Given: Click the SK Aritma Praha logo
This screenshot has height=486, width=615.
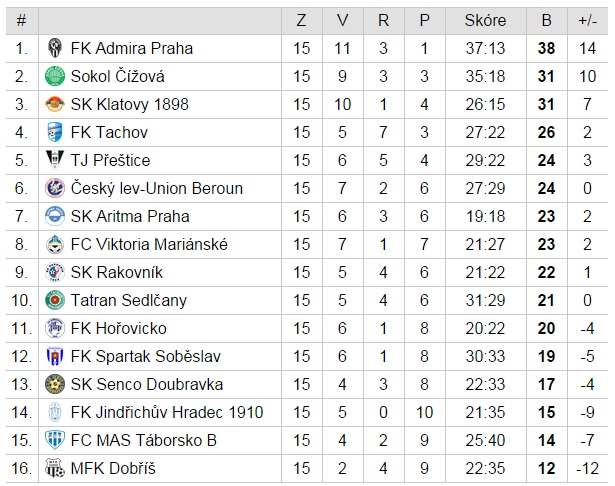Looking at the screenshot, I should (55, 216).
